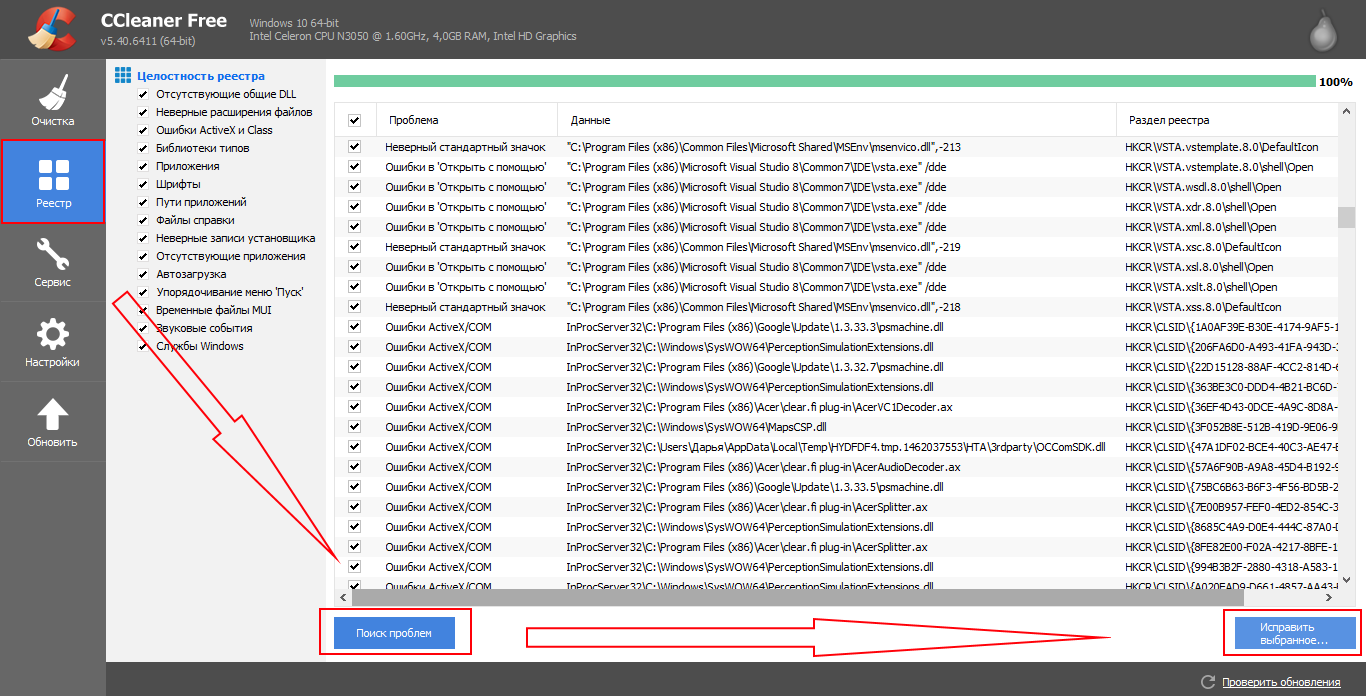Image resolution: width=1366 pixels, height=696 pixels.
Task: Click the update refresh icon beside Проверить обновления
Action: (x=1208, y=682)
